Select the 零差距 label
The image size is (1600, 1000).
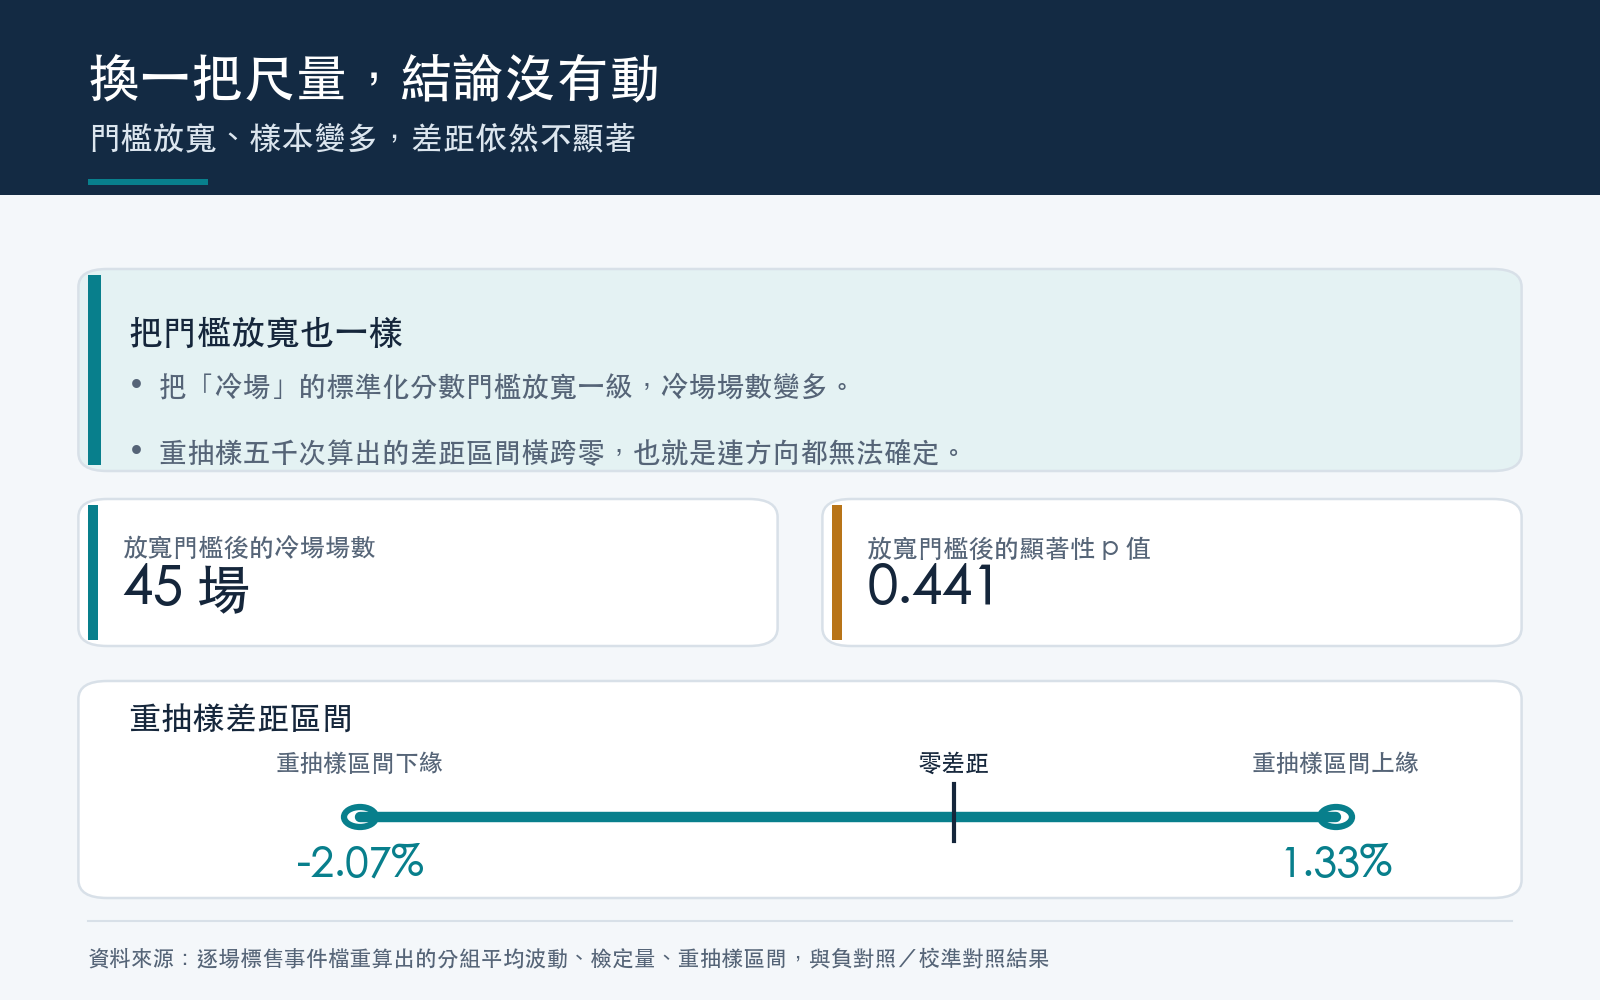tap(954, 763)
